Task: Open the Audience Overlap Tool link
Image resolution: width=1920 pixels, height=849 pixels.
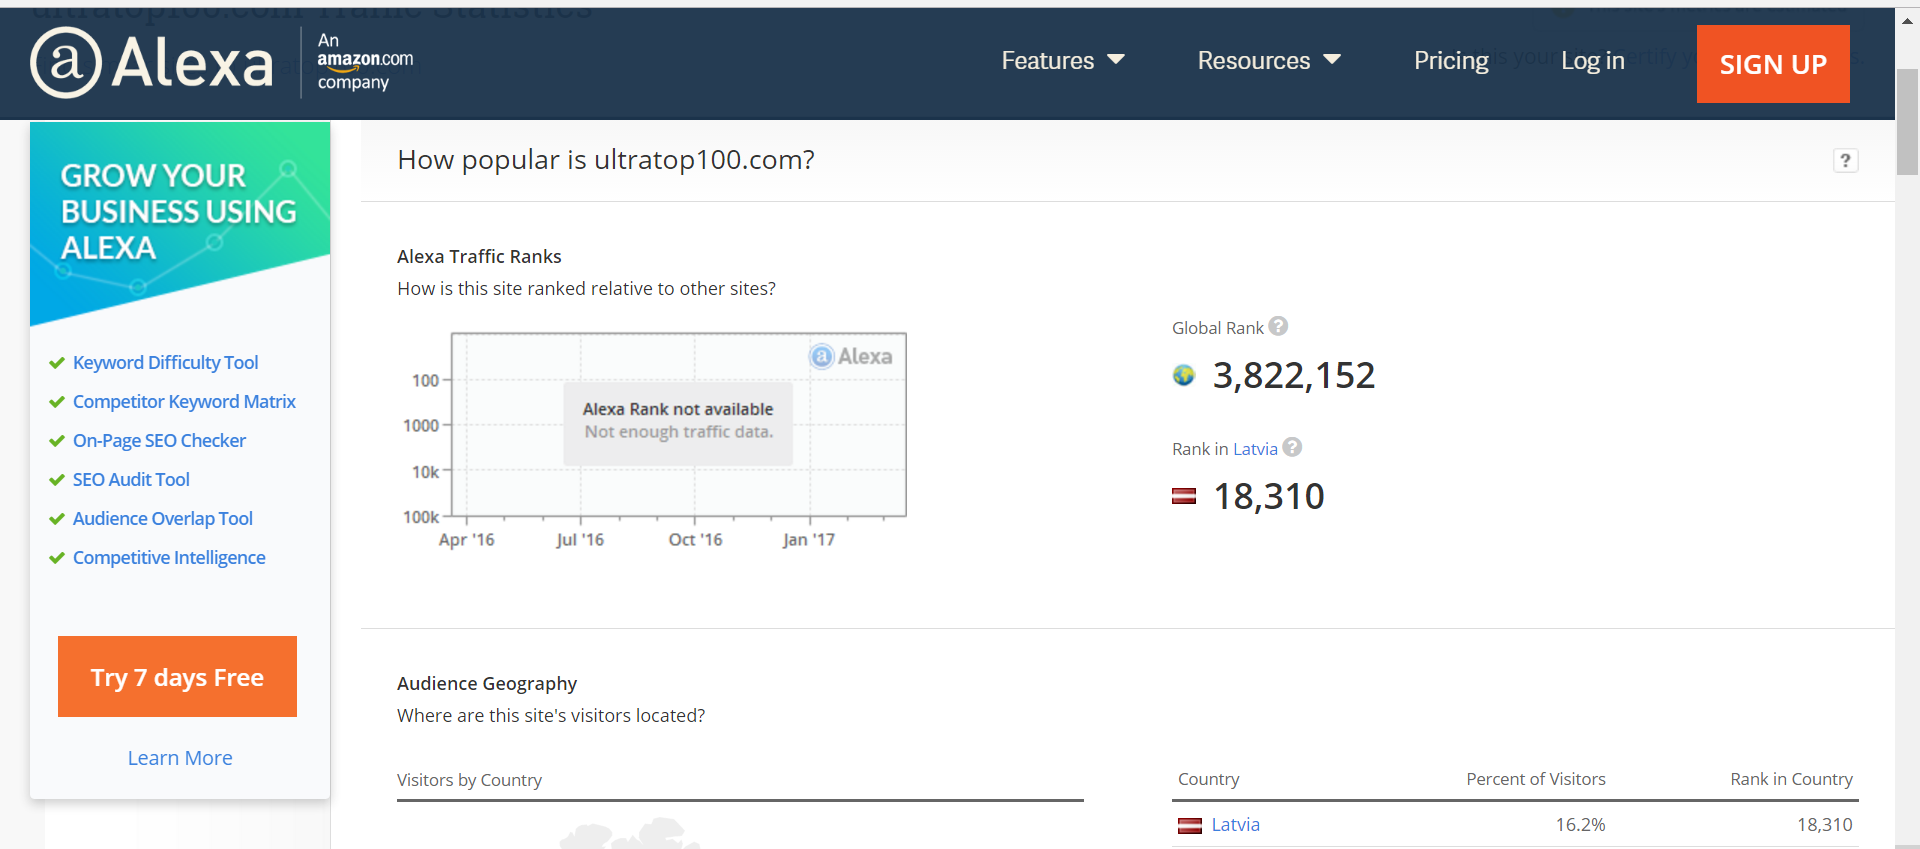Action: [162, 519]
